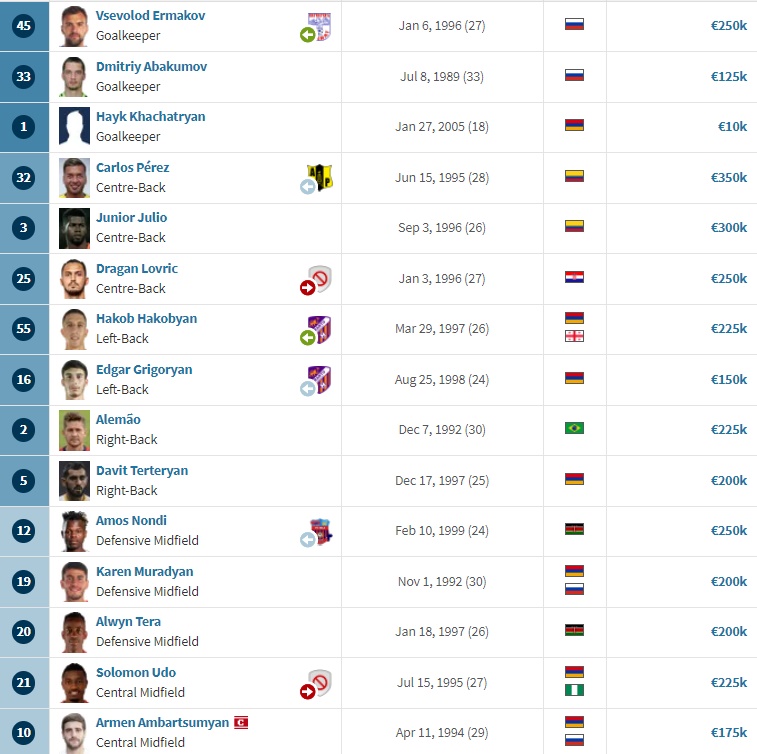Click Alemão's player photo thumbnail
Image resolution: width=757 pixels, height=754 pixels.
(x=74, y=430)
